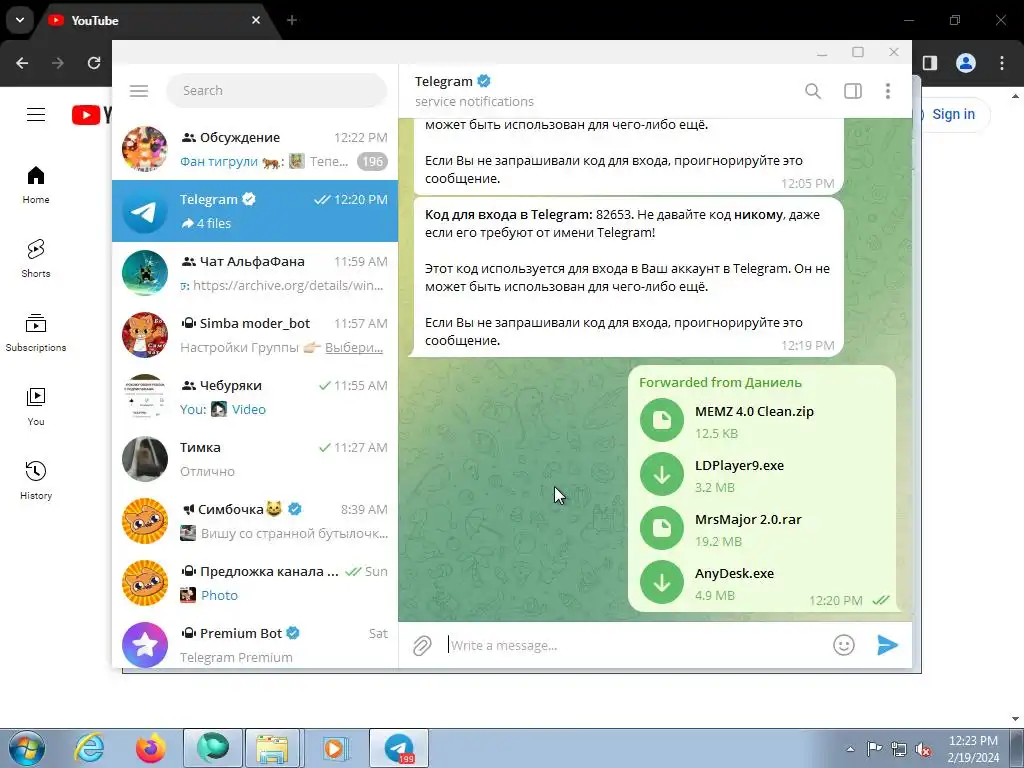Open the MrsMajor 2.0.rar file icon
Image resolution: width=1024 pixels, height=768 pixels.
click(x=662, y=528)
